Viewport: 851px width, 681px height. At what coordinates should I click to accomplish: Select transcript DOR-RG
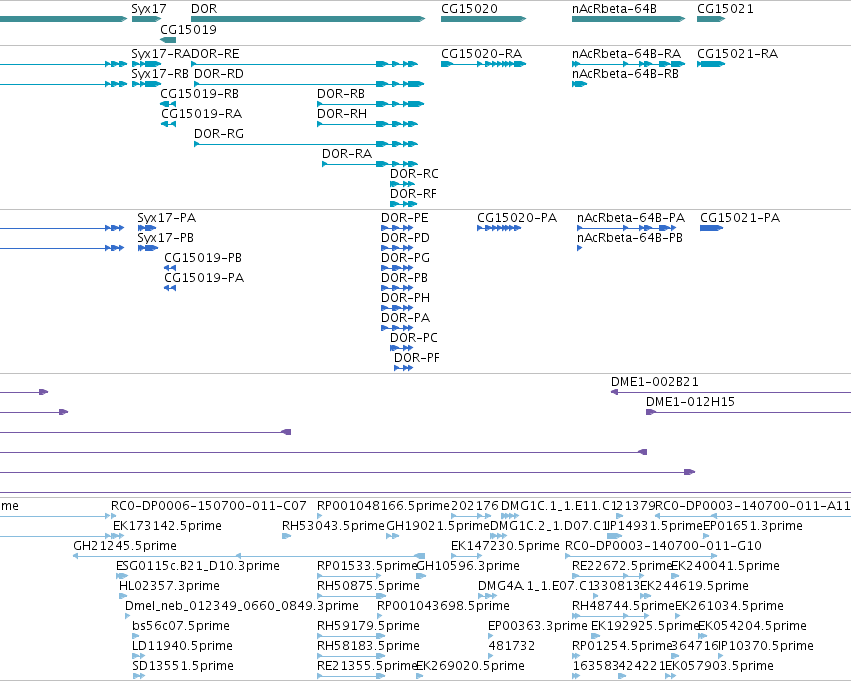pos(306,144)
